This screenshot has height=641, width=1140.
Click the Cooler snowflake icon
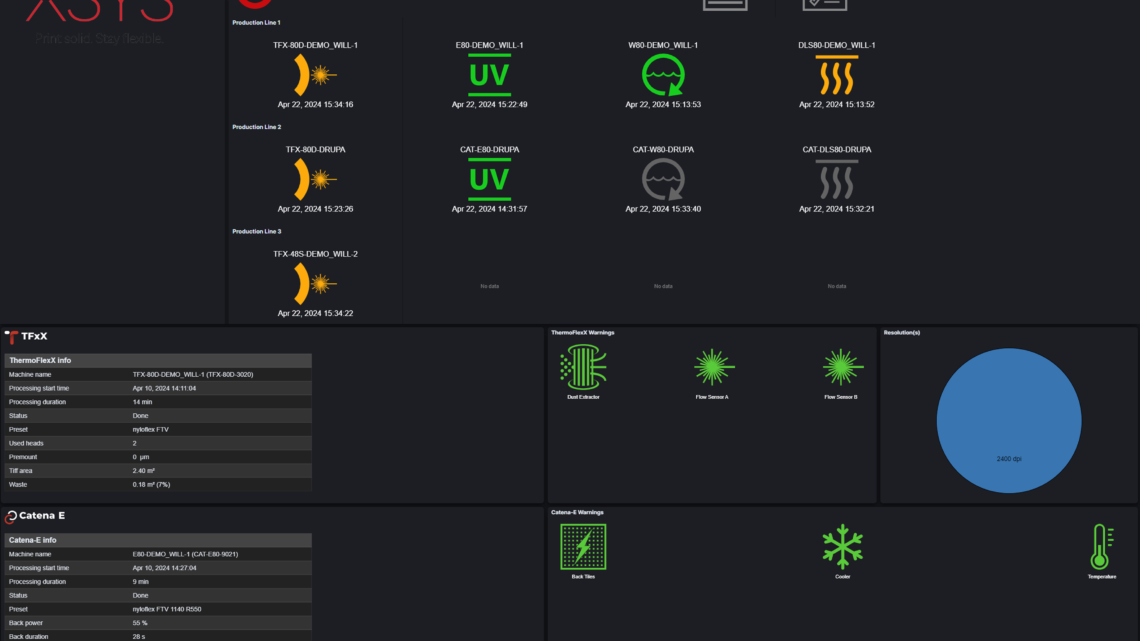click(x=842, y=546)
